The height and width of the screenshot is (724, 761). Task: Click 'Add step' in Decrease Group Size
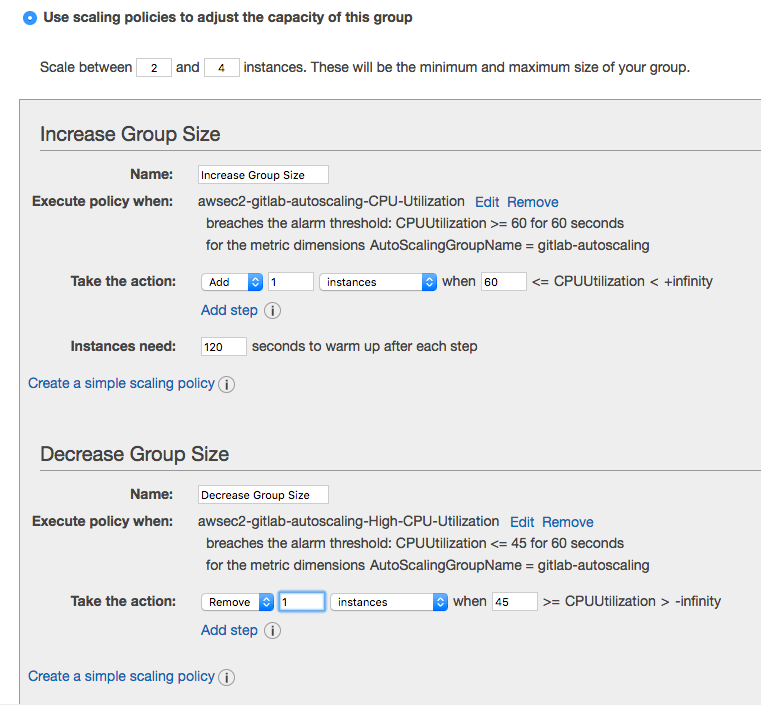[x=229, y=630]
